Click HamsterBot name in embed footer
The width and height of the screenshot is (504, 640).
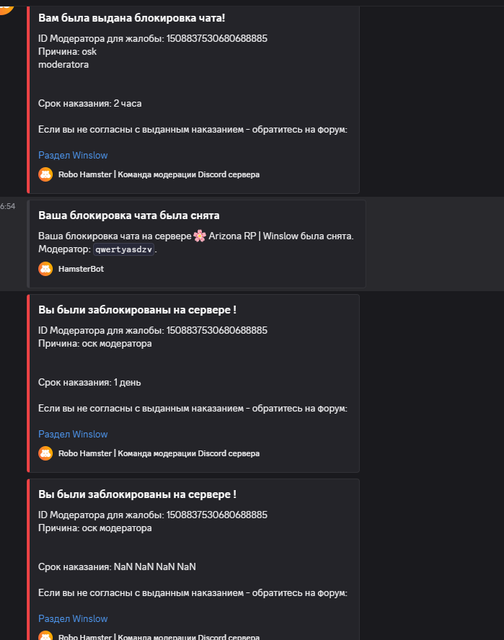(81, 269)
